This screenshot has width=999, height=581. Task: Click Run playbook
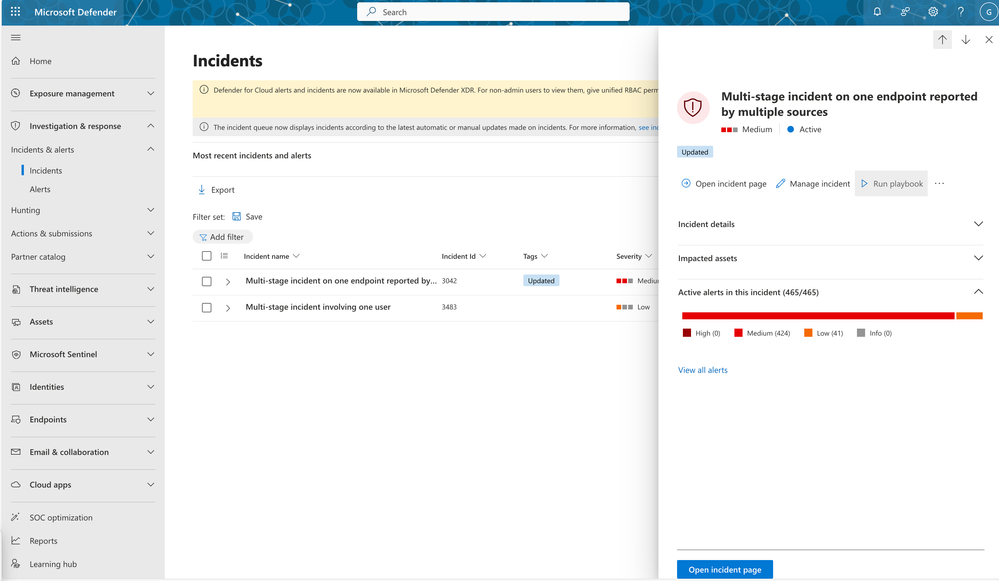891,183
